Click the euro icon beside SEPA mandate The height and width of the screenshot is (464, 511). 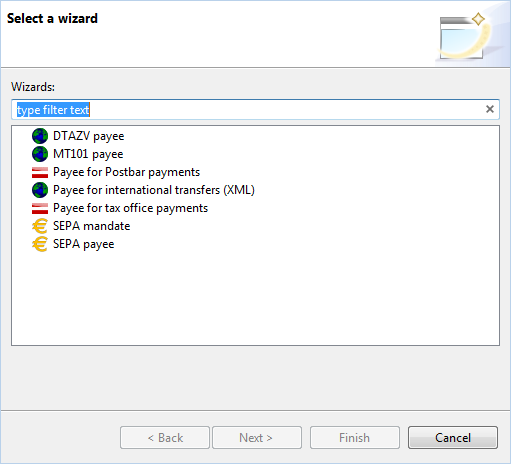pos(40,226)
